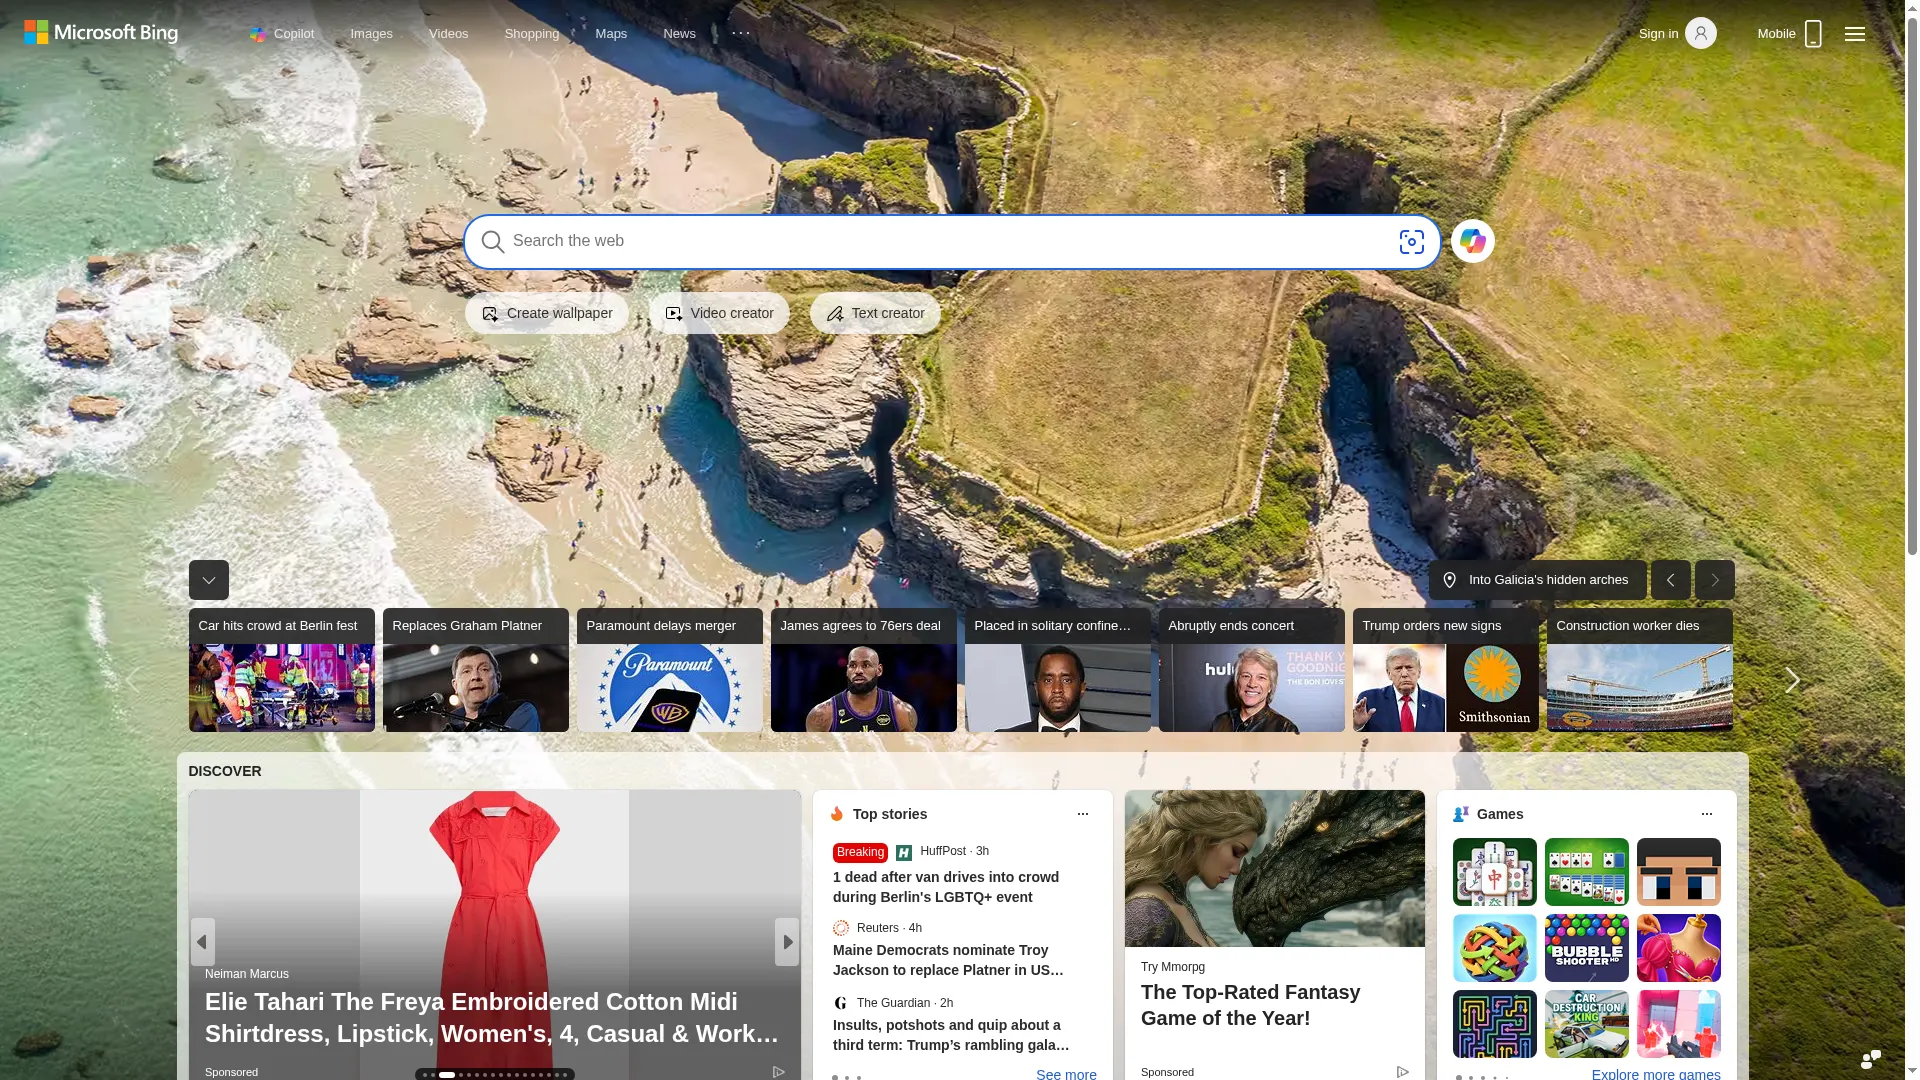The width and height of the screenshot is (1920, 1080).
Task: Open the Microsoft Bing logo
Action: point(101,33)
